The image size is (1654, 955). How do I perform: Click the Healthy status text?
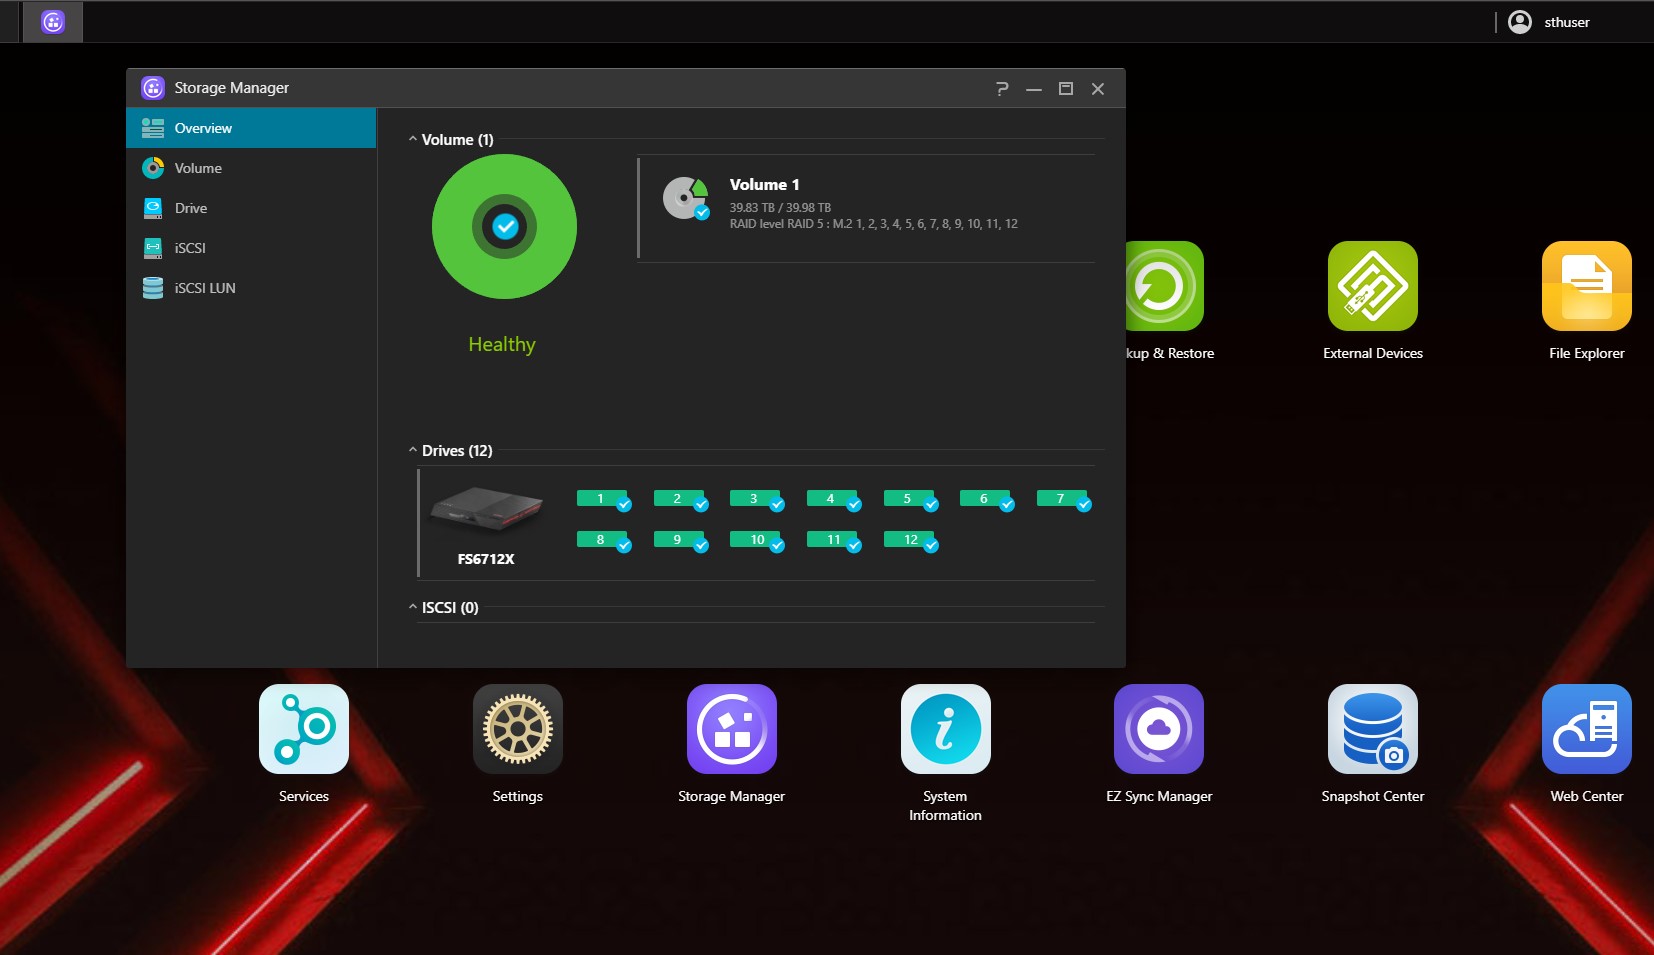tap(502, 345)
